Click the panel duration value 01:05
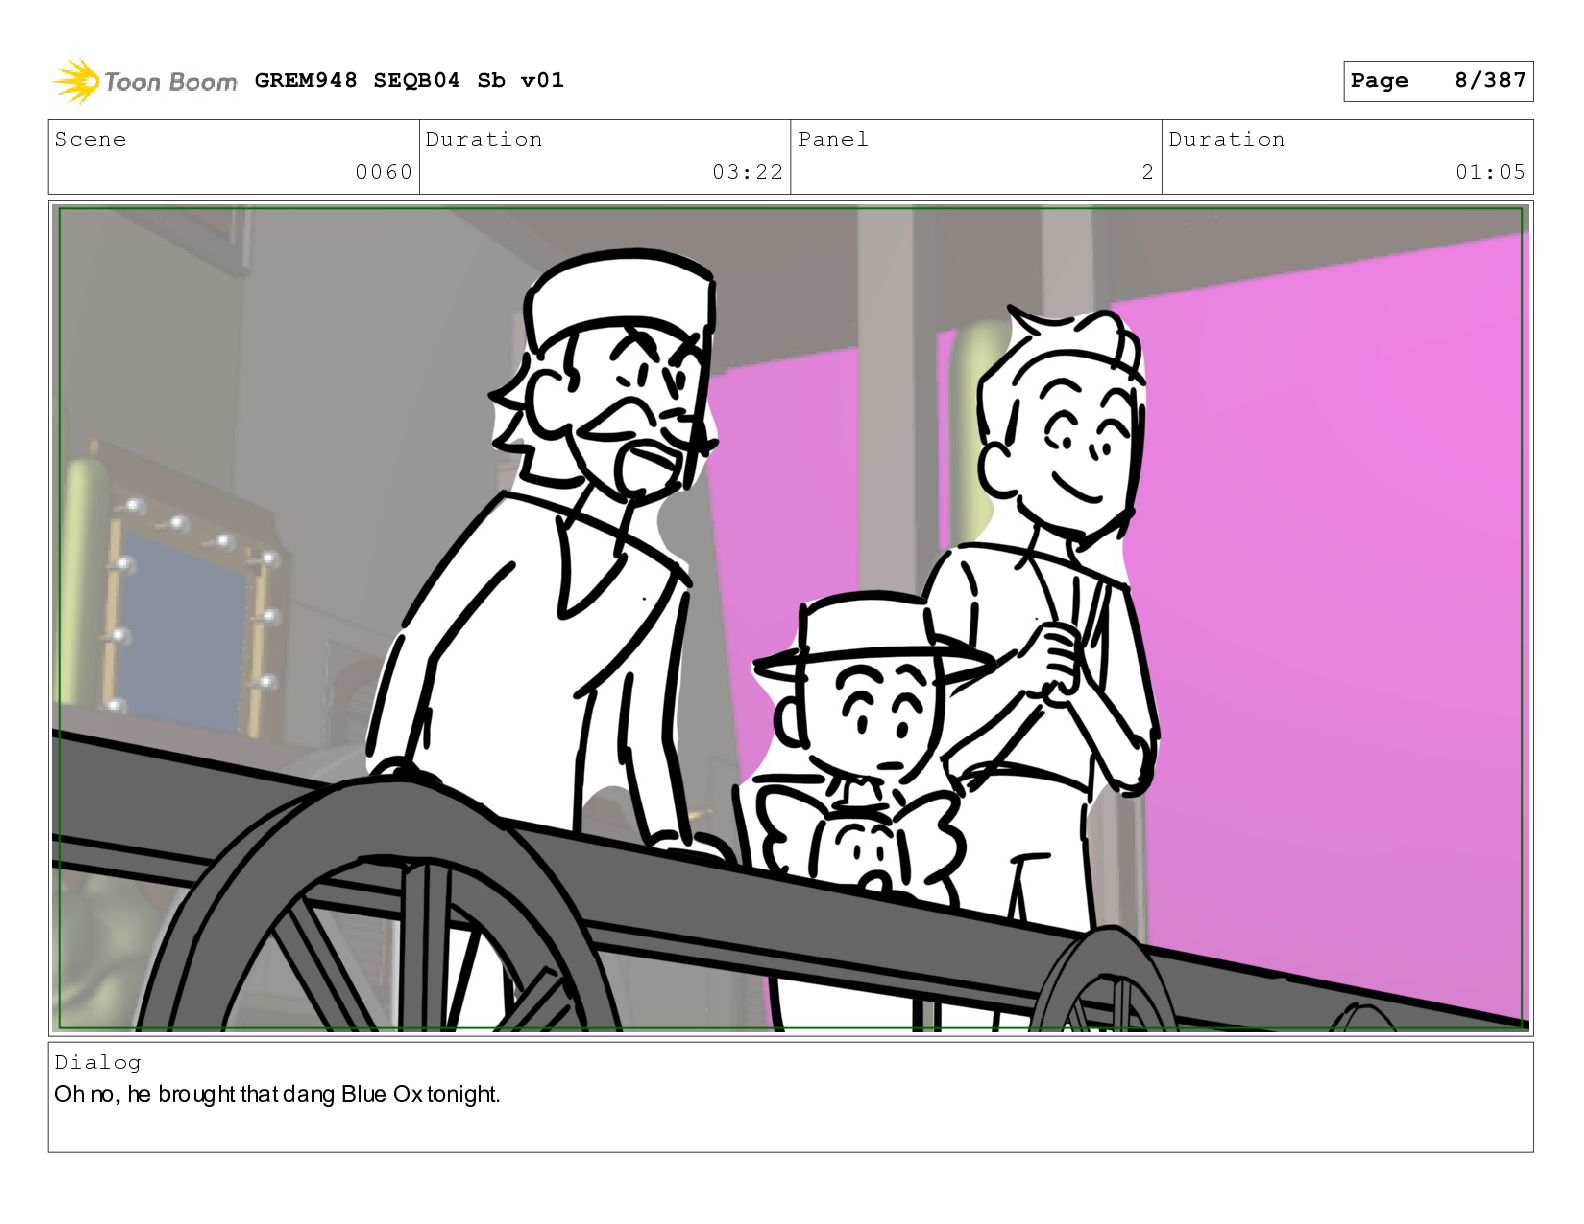 [1490, 172]
